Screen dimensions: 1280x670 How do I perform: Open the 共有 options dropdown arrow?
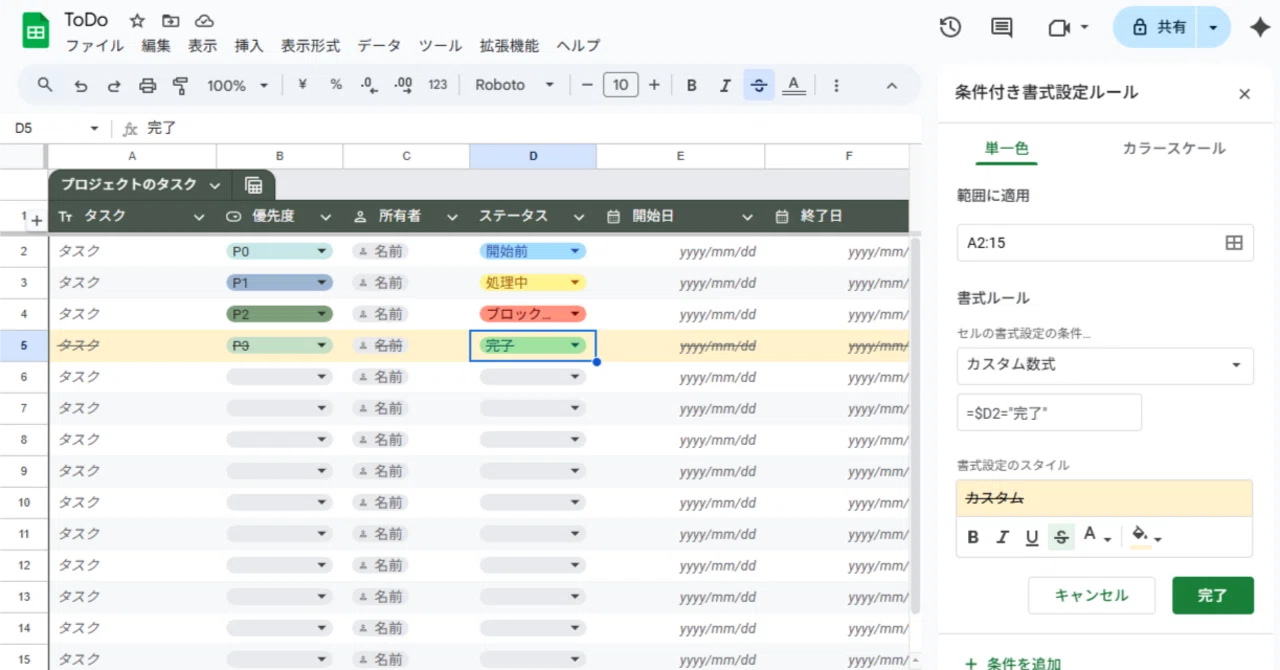(1213, 28)
